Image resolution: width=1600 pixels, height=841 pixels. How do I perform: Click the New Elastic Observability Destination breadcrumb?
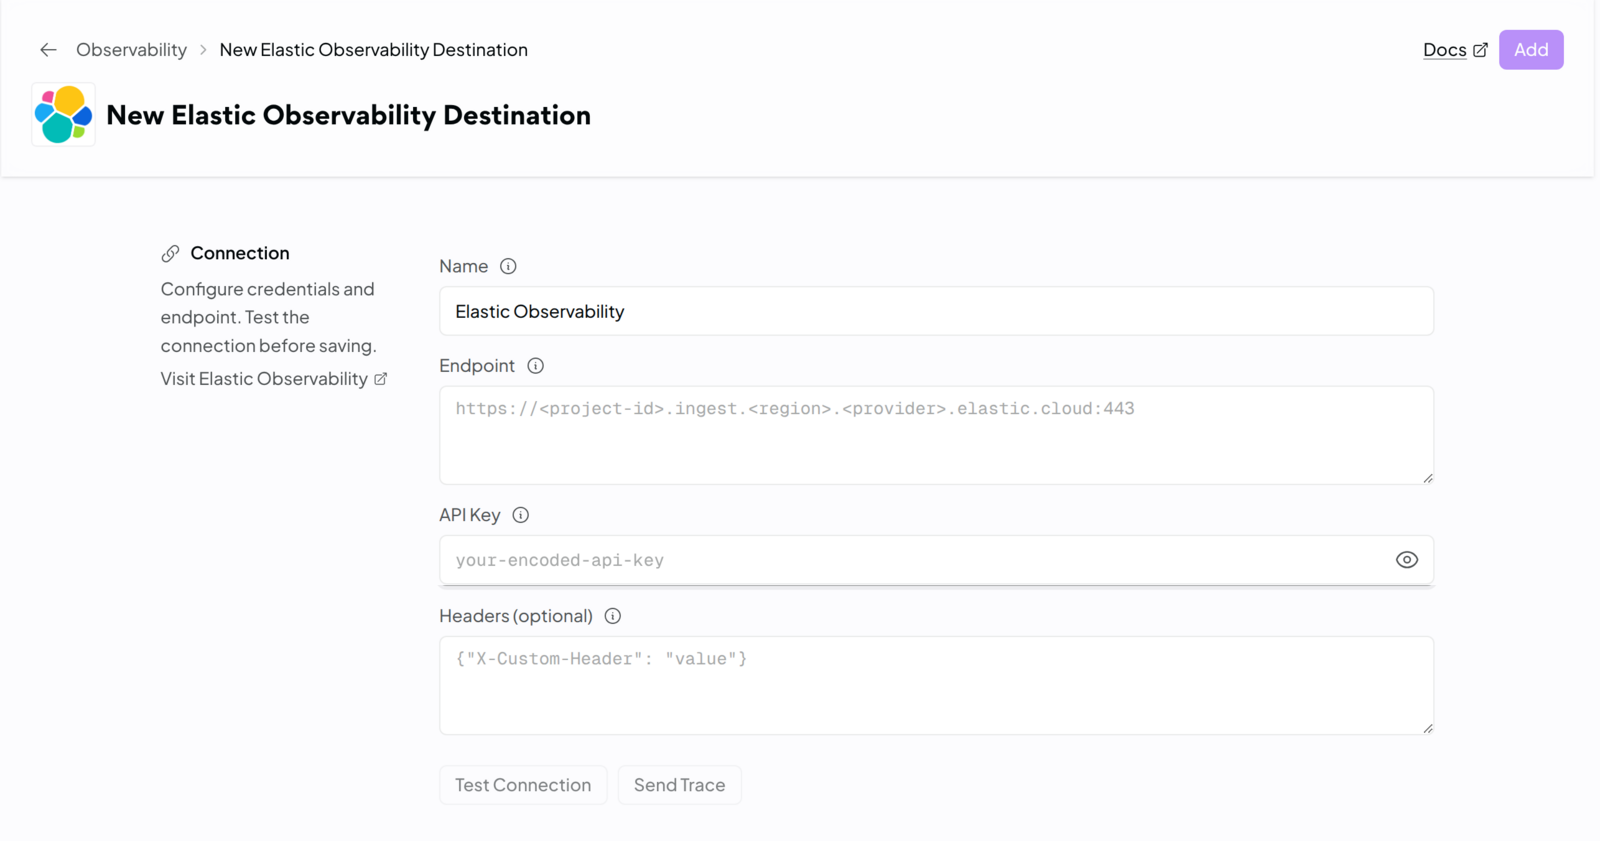373,50
